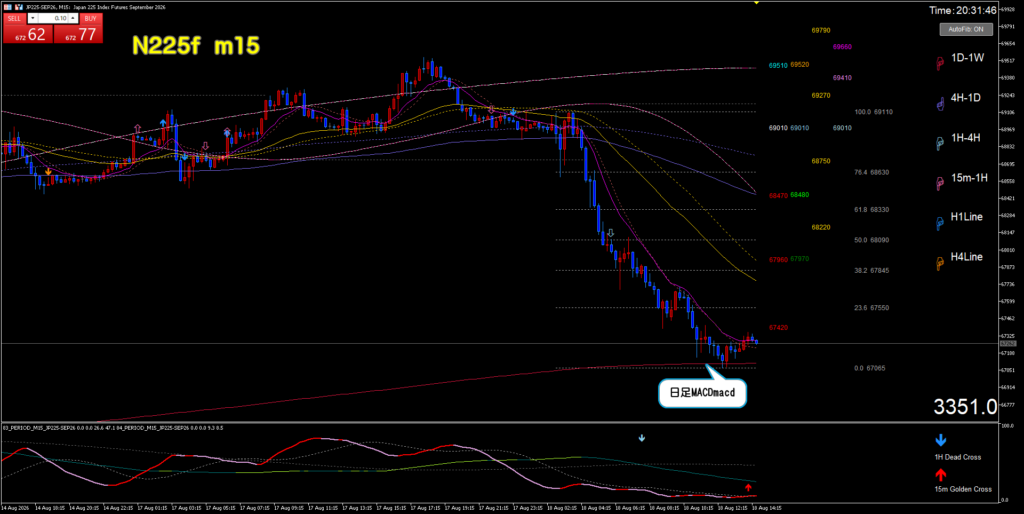
Task: Click the Fibonacci 61.8 68330 level label
Action: (872, 210)
